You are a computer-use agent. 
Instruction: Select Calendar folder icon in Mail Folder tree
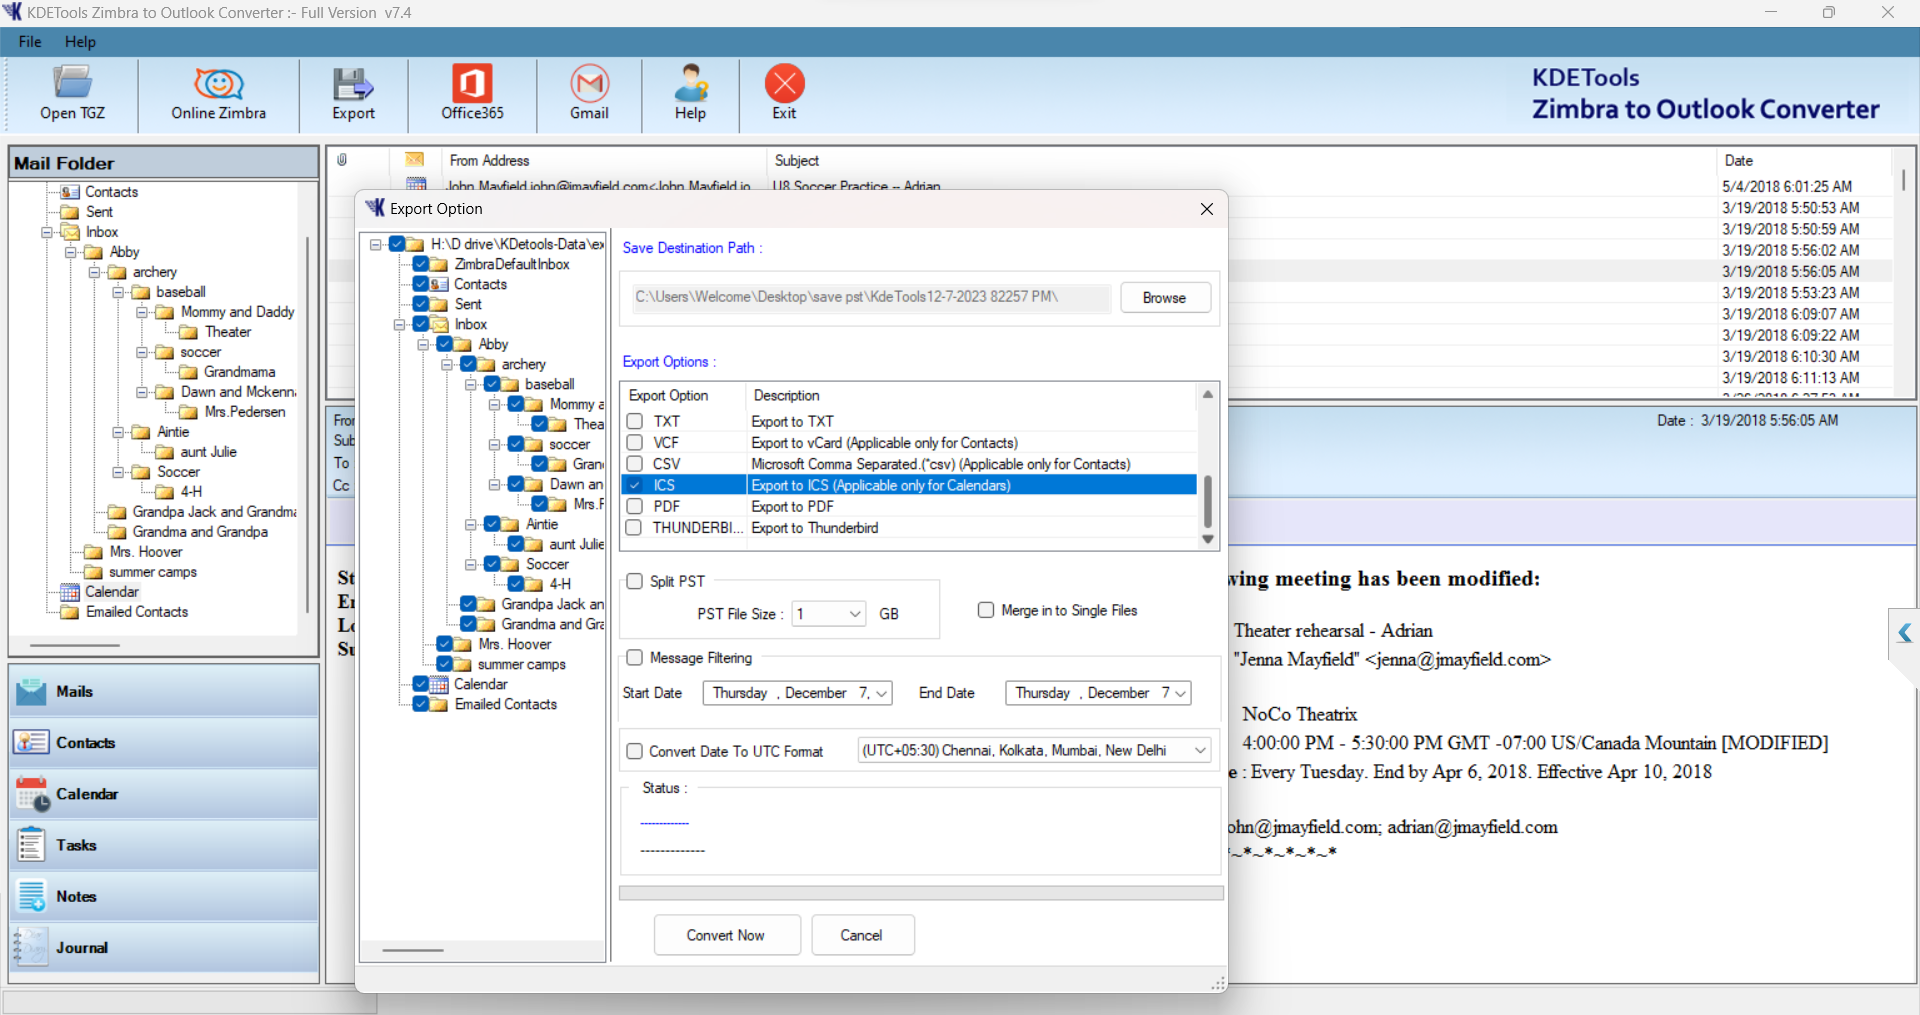pos(69,591)
